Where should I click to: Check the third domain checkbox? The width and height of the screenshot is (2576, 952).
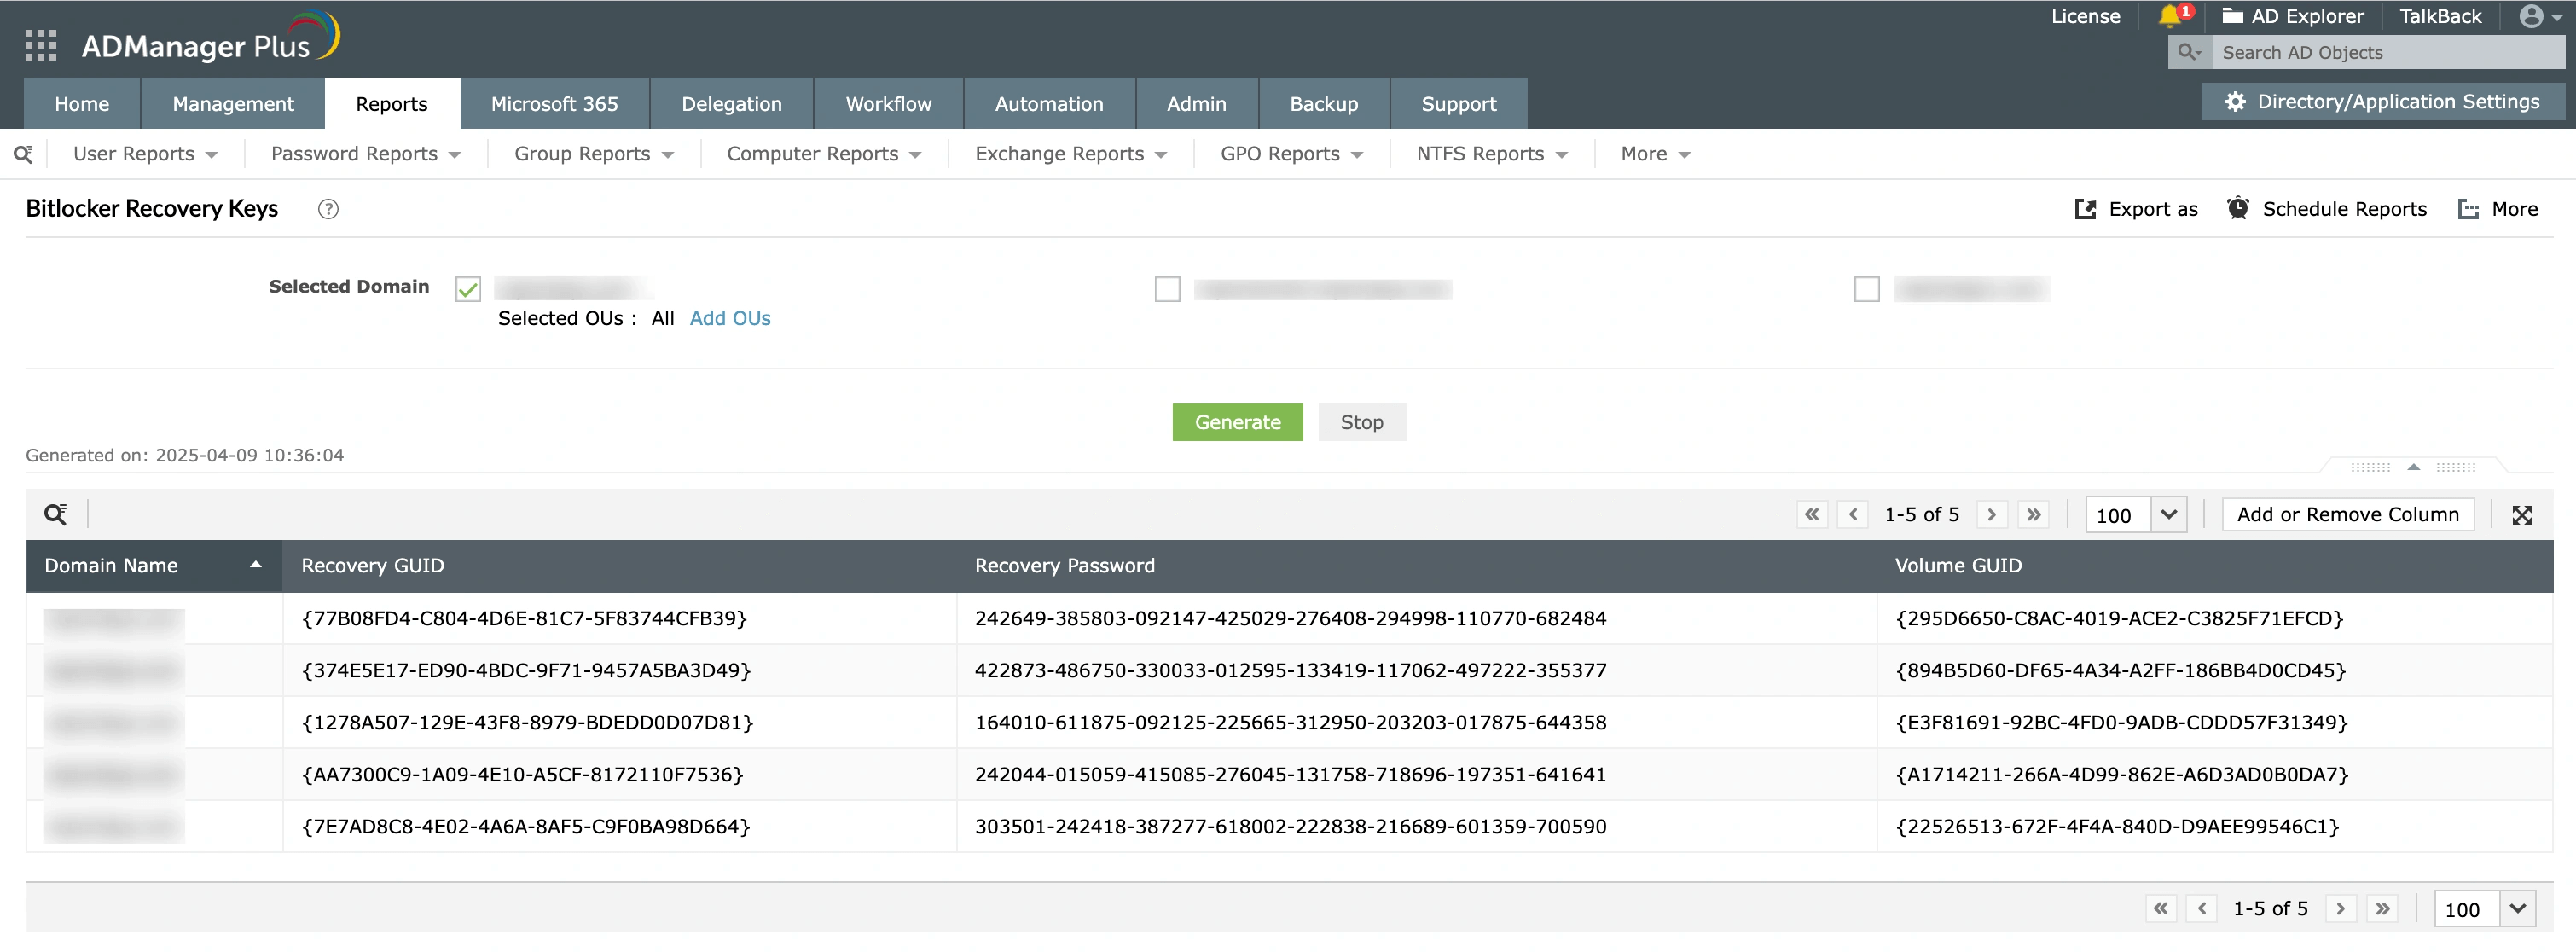click(1866, 289)
